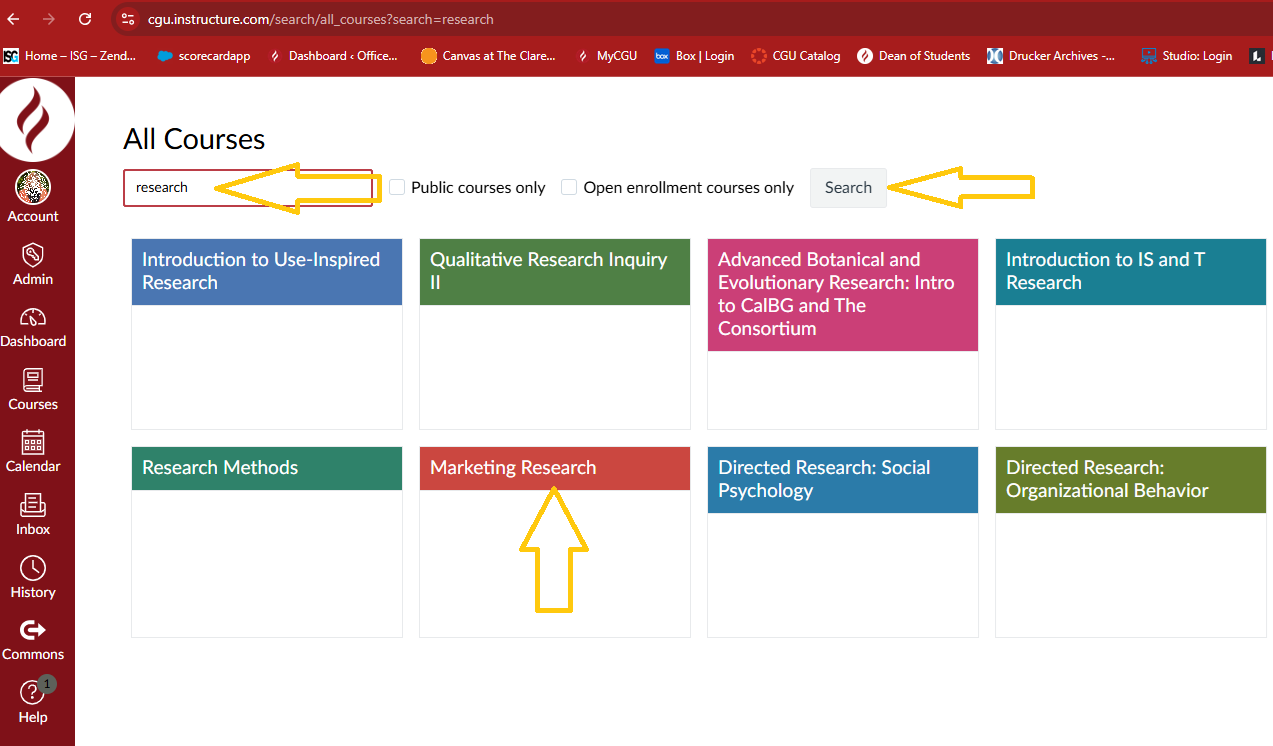This screenshot has width=1273, height=746.
Task: Open the Admin shield icon
Action: click(33, 254)
